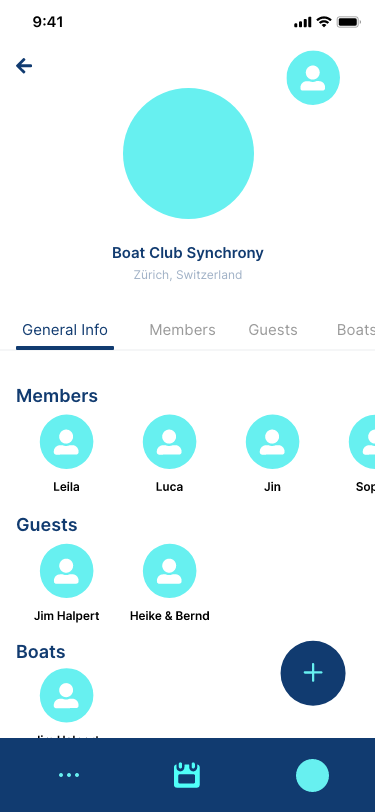Tap the Boat Club Synchrony title
The height and width of the screenshot is (812, 375).
(188, 253)
